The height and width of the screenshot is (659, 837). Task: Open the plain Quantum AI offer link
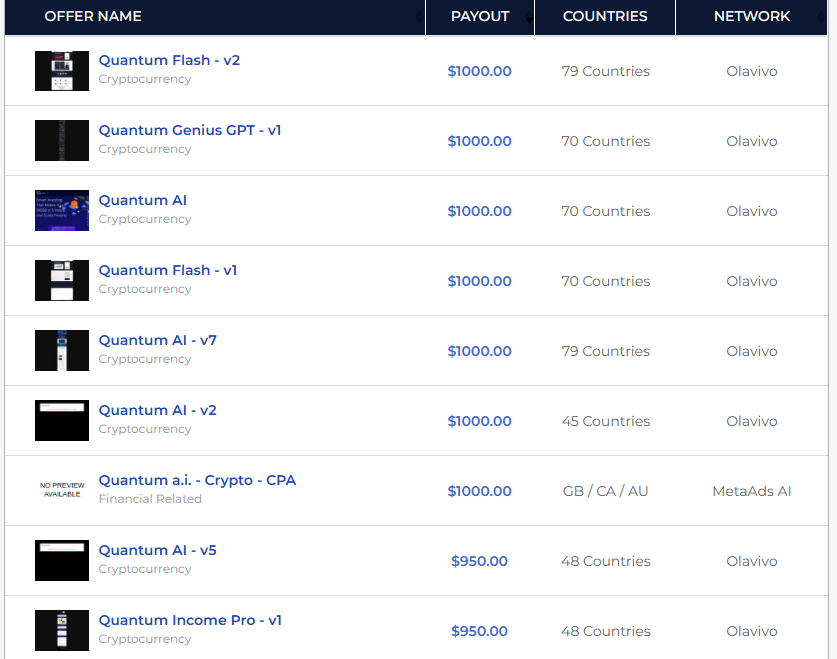(x=143, y=200)
